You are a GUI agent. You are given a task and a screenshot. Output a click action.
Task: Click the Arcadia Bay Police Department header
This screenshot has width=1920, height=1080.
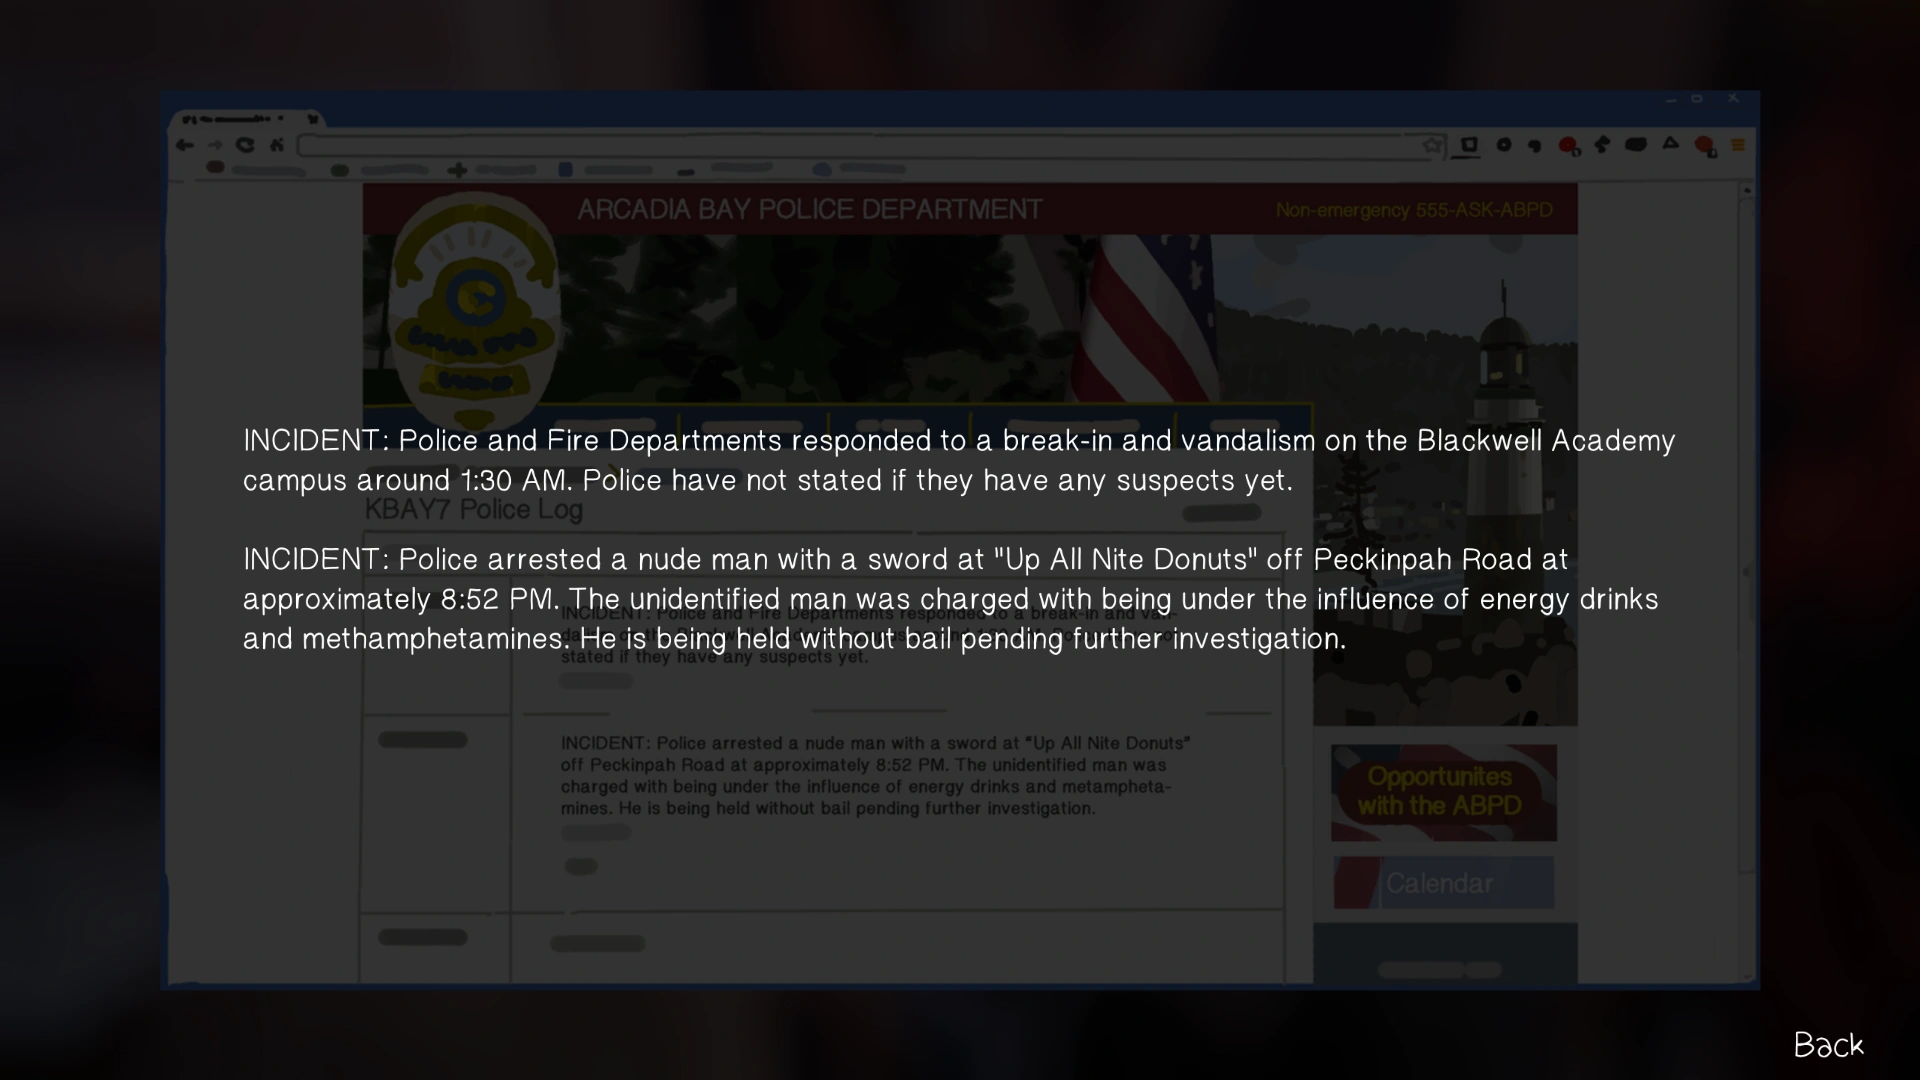pyautogui.click(x=809, y=209)
